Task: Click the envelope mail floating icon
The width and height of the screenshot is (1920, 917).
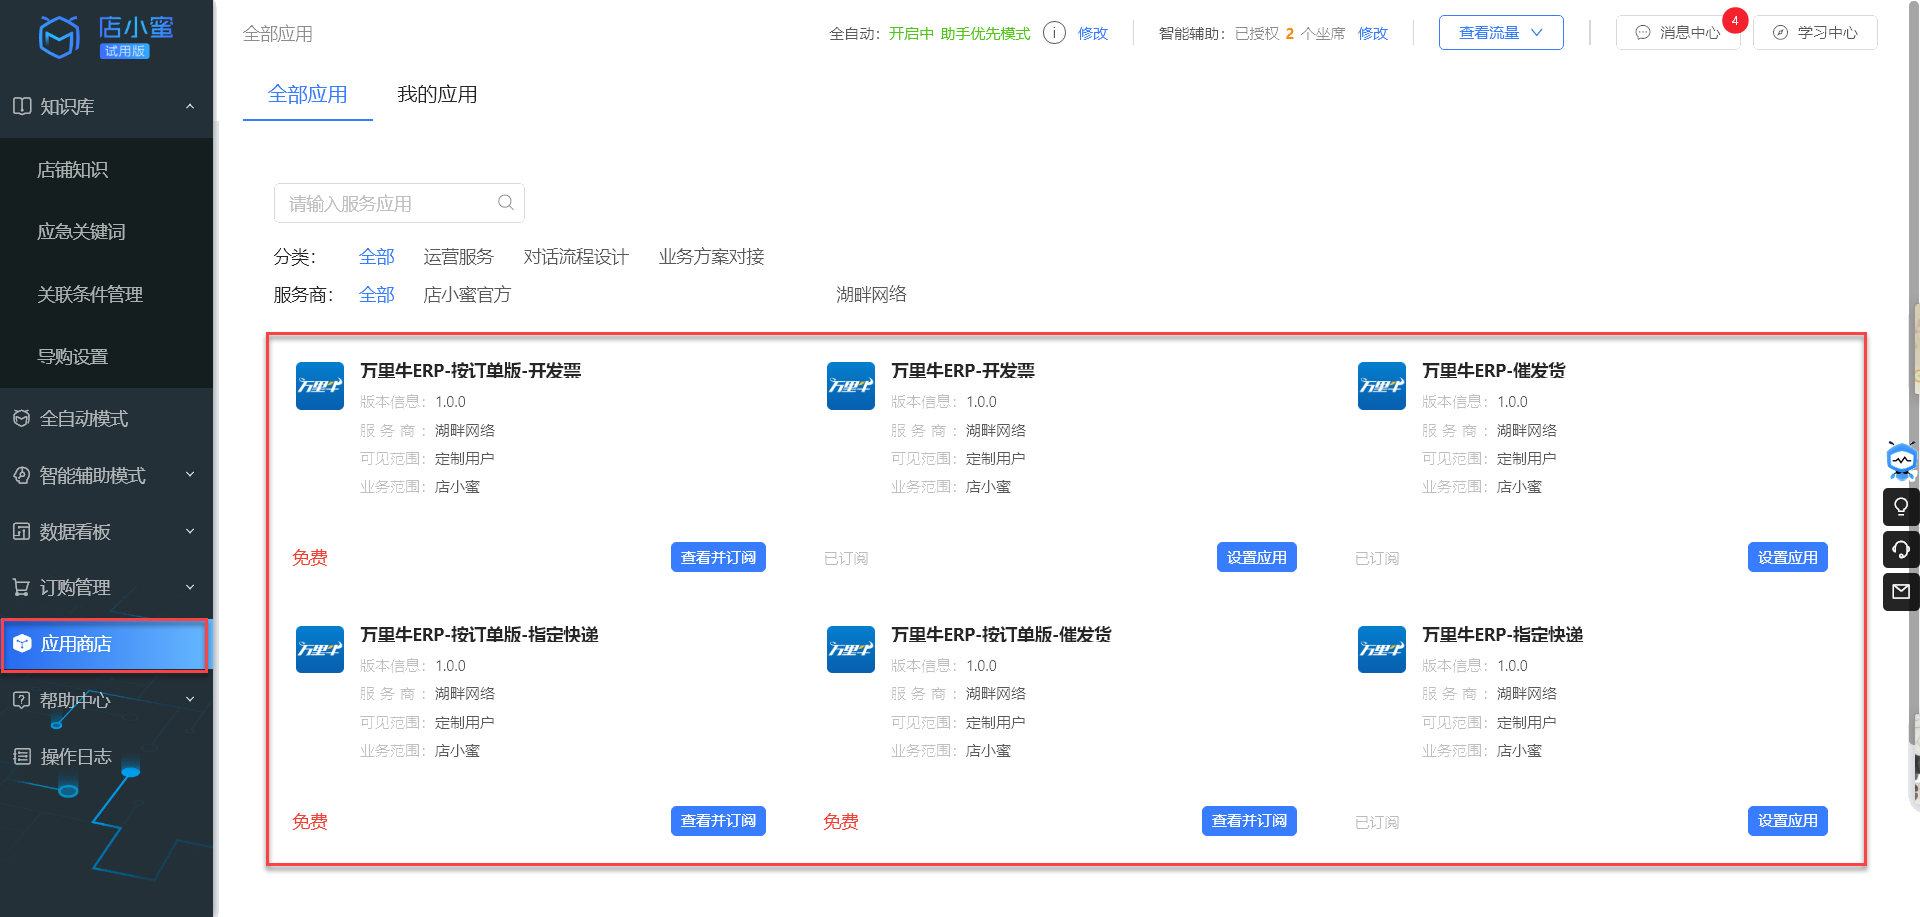Action: pyautogui.click(x=1901, y=591)
